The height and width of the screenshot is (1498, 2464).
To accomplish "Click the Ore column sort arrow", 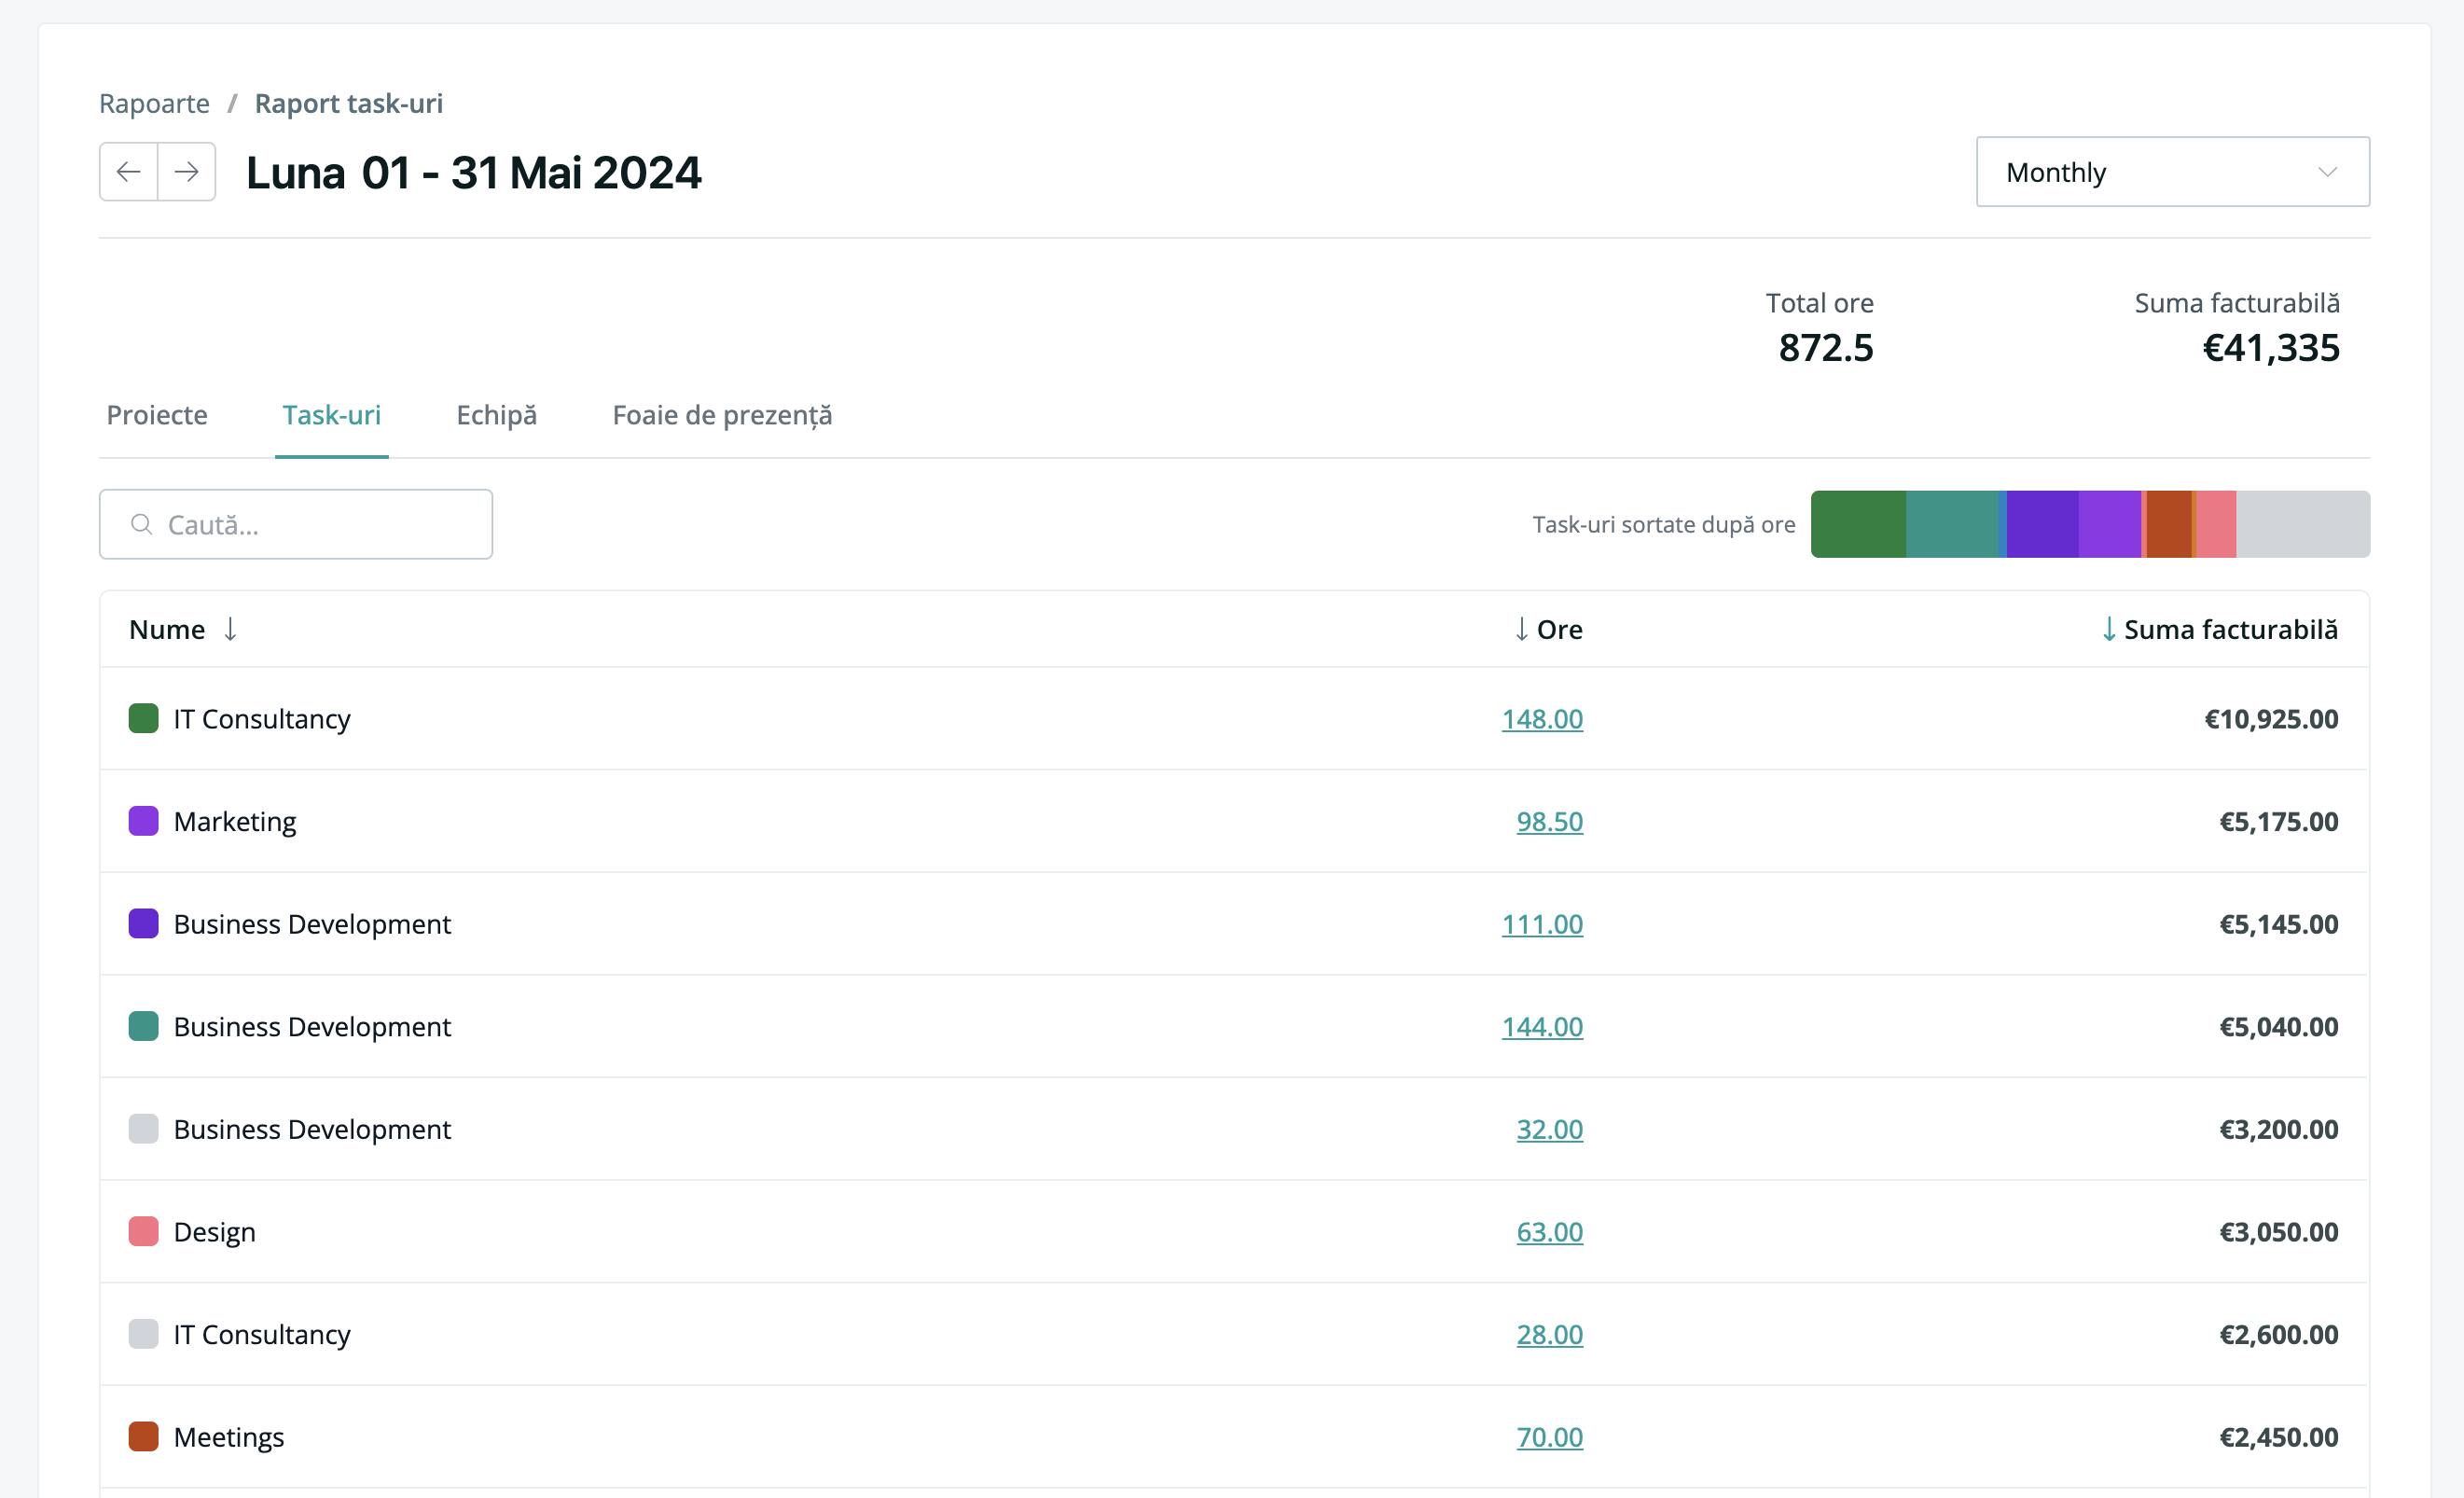I will [x=1521, y=629].
